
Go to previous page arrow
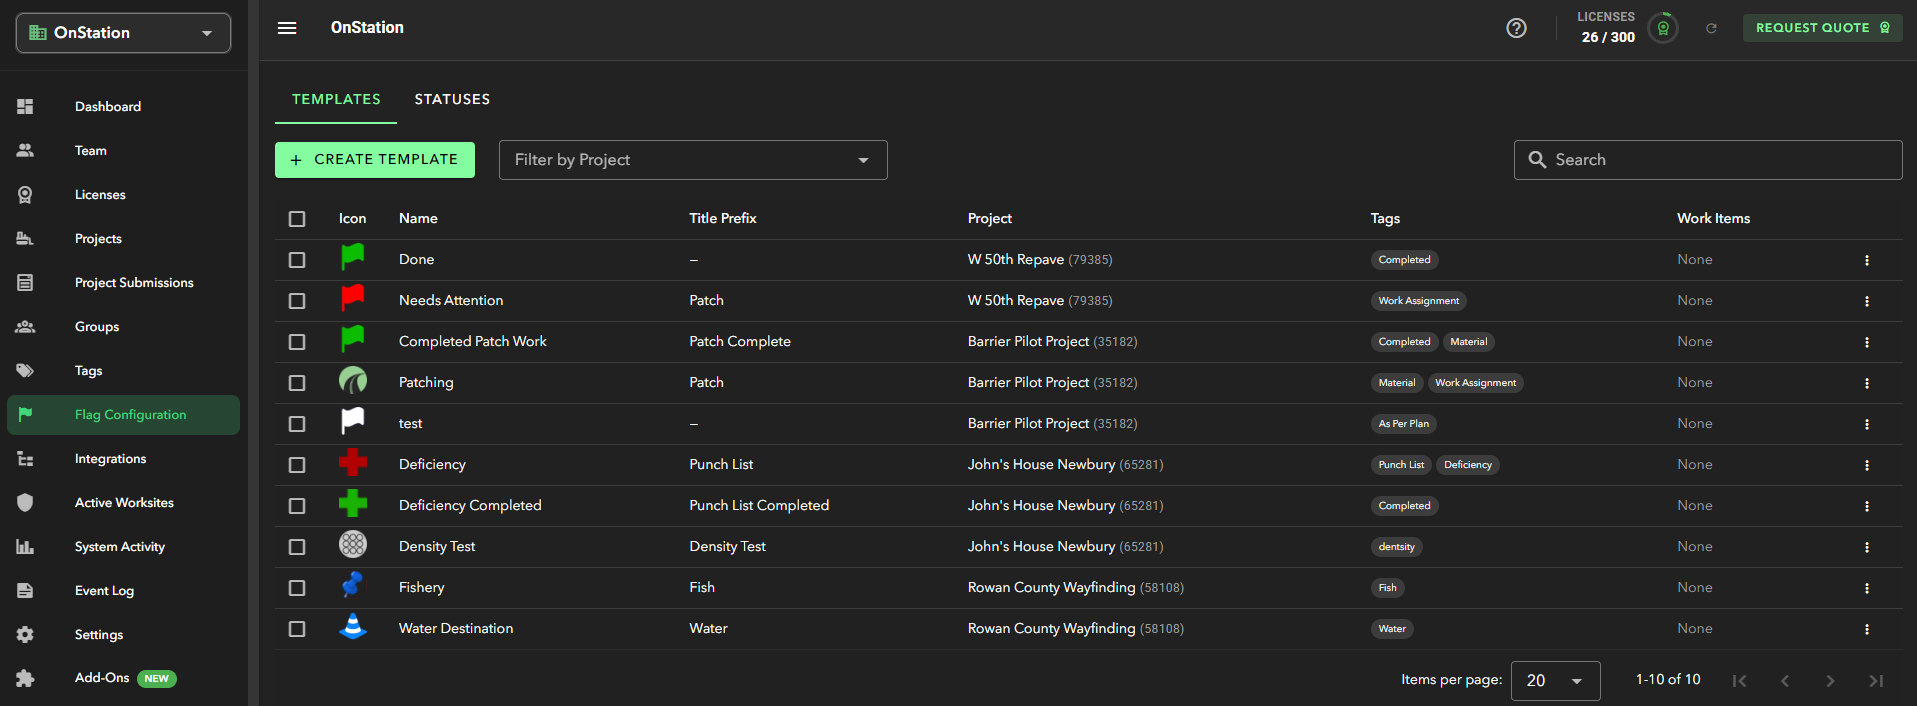[1784, 680]
